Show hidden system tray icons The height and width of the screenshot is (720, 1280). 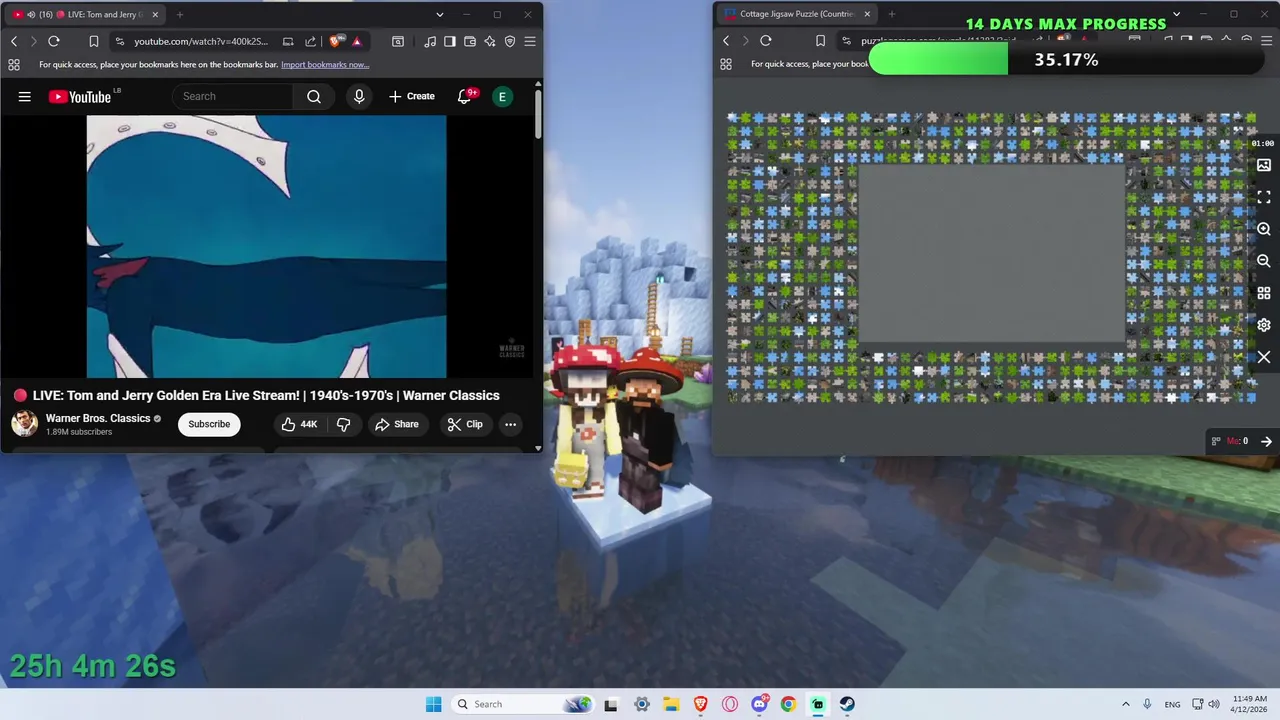pyautogui.click(x=1126, y=704)
